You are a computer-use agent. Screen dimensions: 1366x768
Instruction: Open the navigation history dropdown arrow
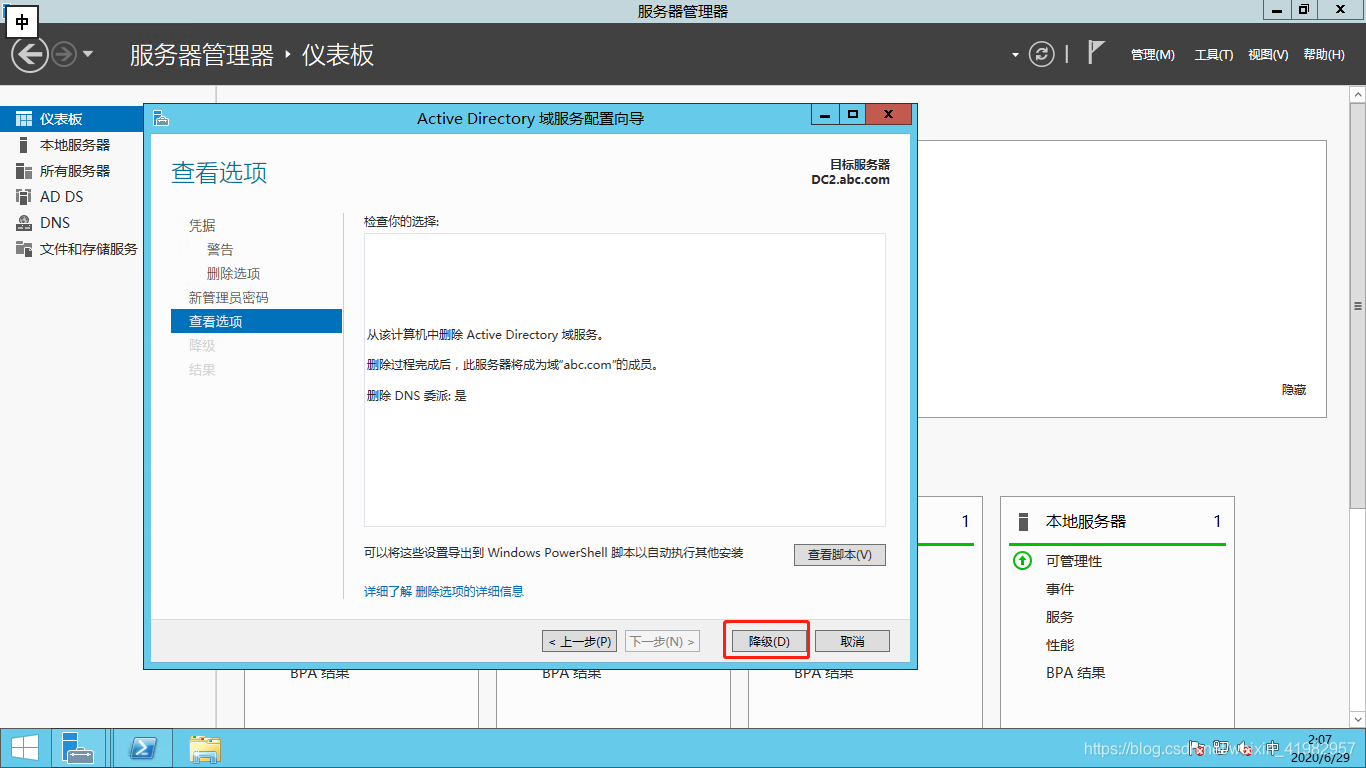[x=88, y=54]
